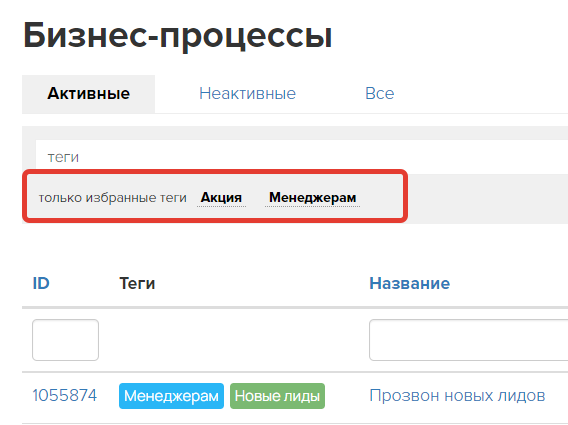
Task: Switch to the Активные tab
Action: pos(88,94)
